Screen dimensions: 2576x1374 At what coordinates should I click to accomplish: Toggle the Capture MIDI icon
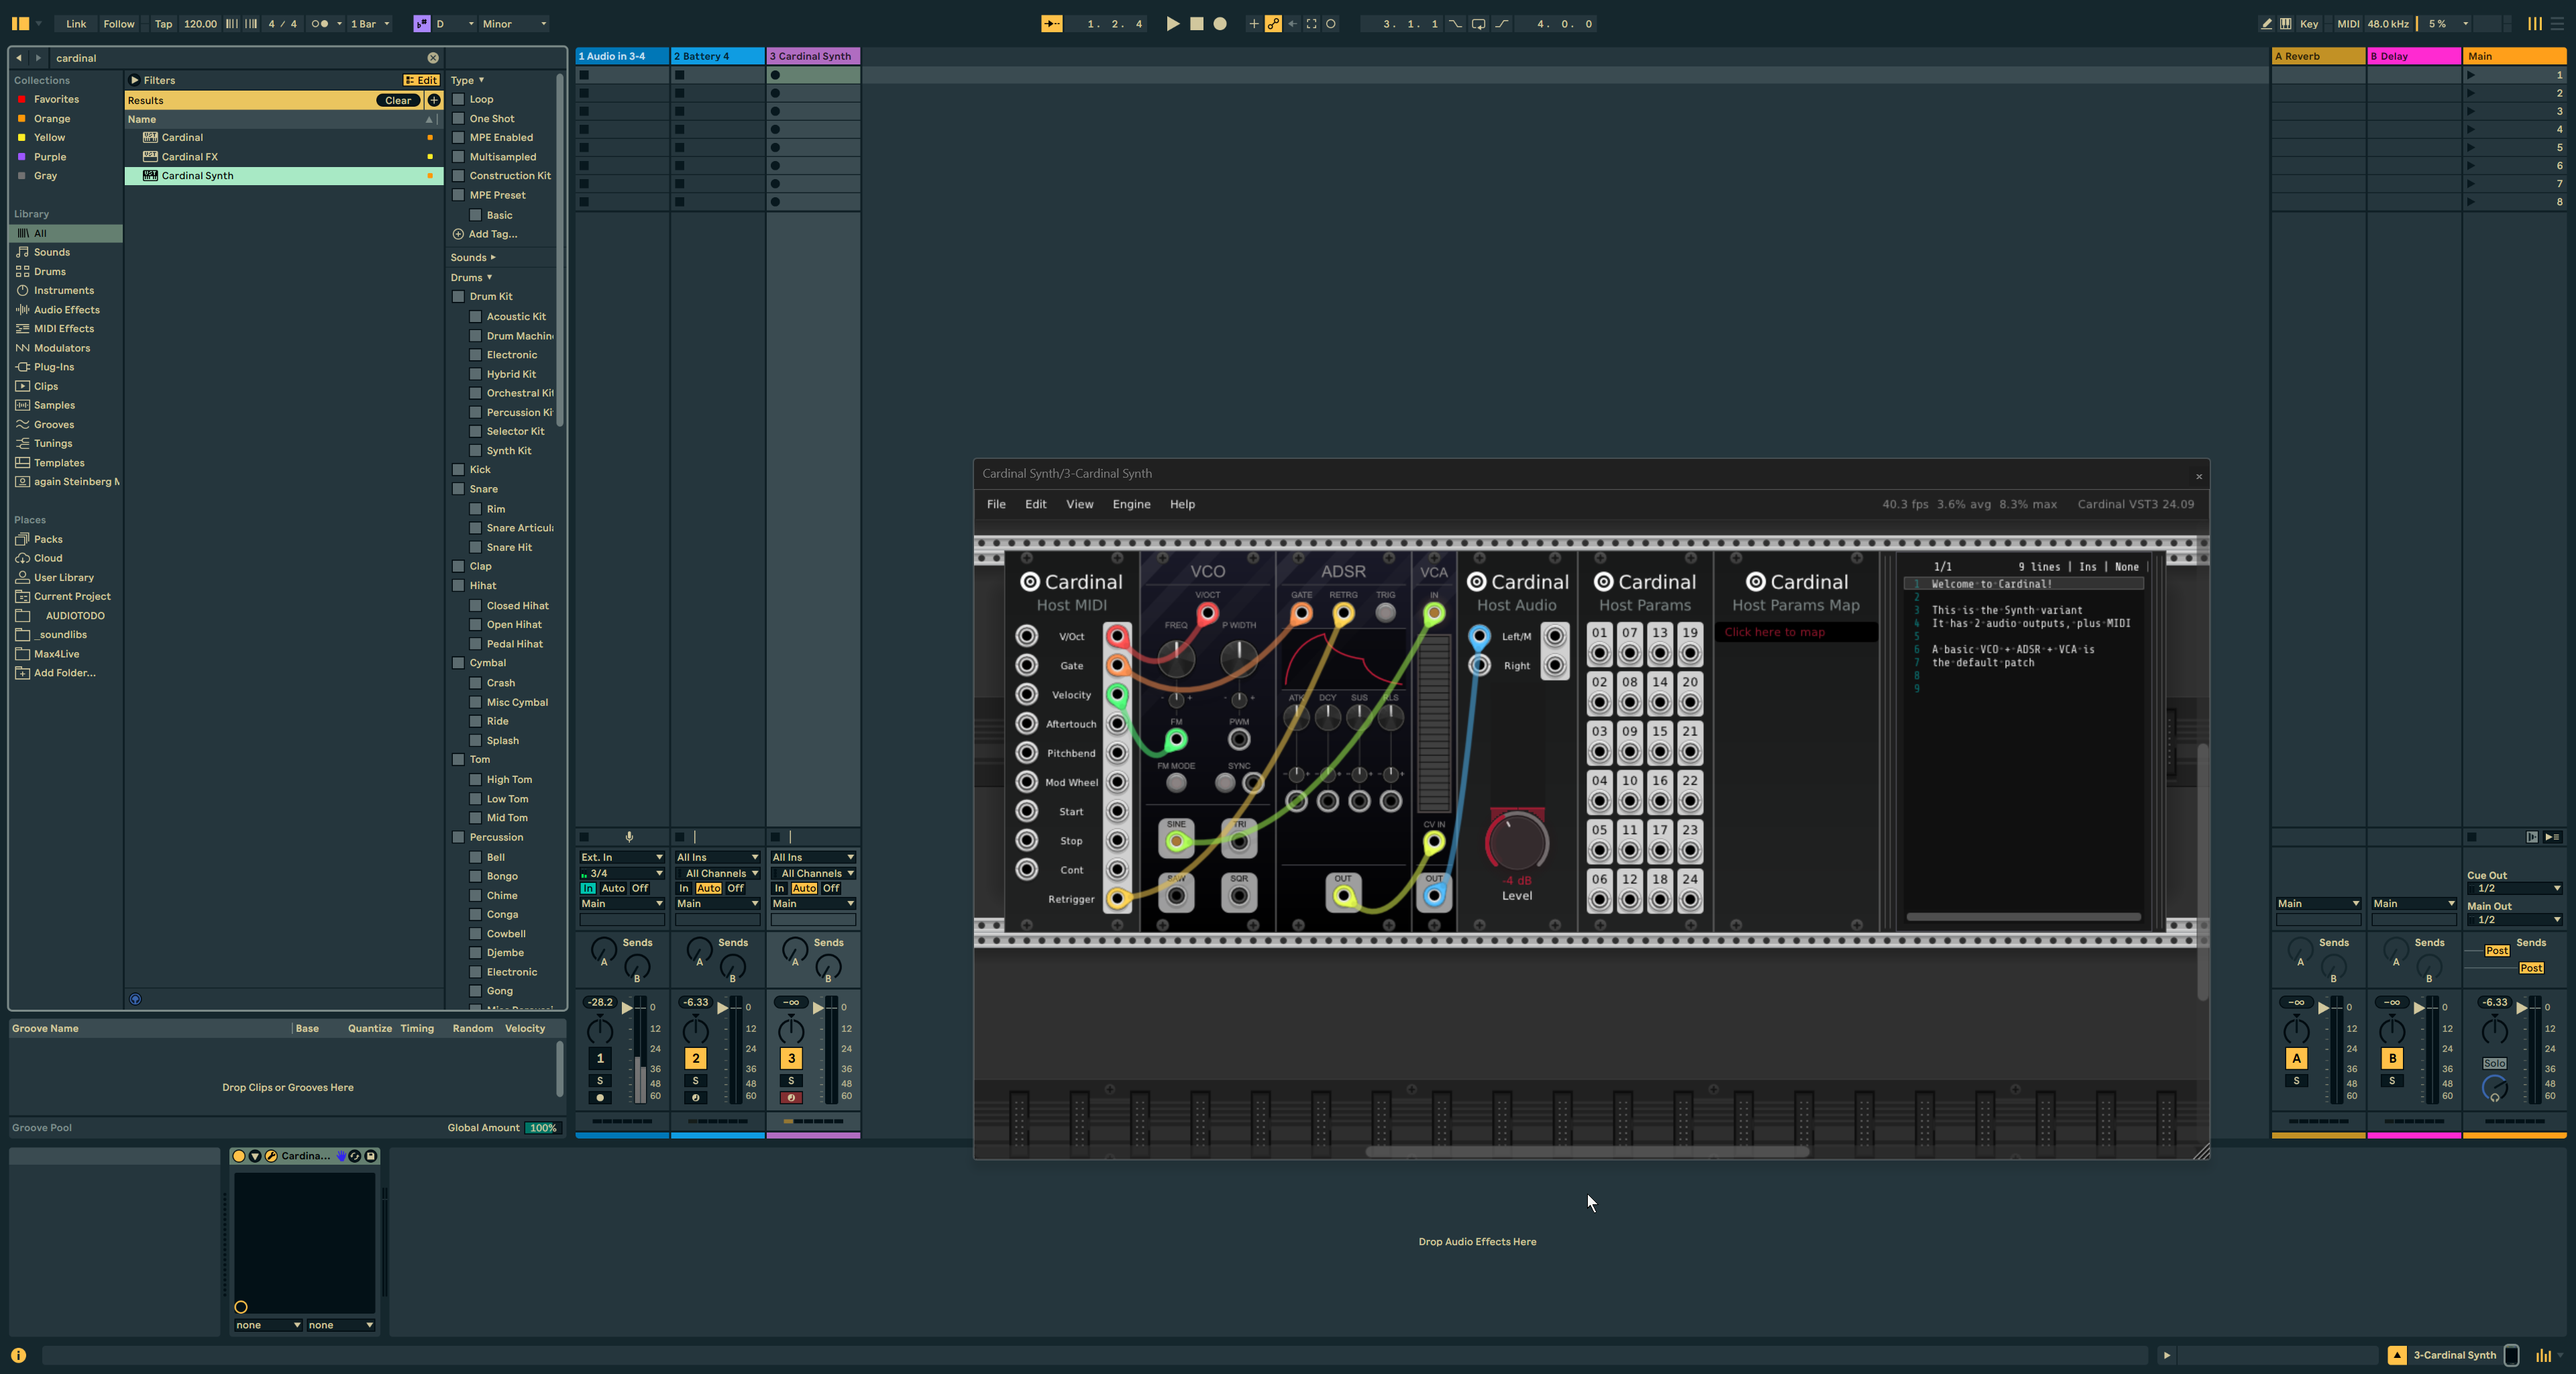point(1312,23)
